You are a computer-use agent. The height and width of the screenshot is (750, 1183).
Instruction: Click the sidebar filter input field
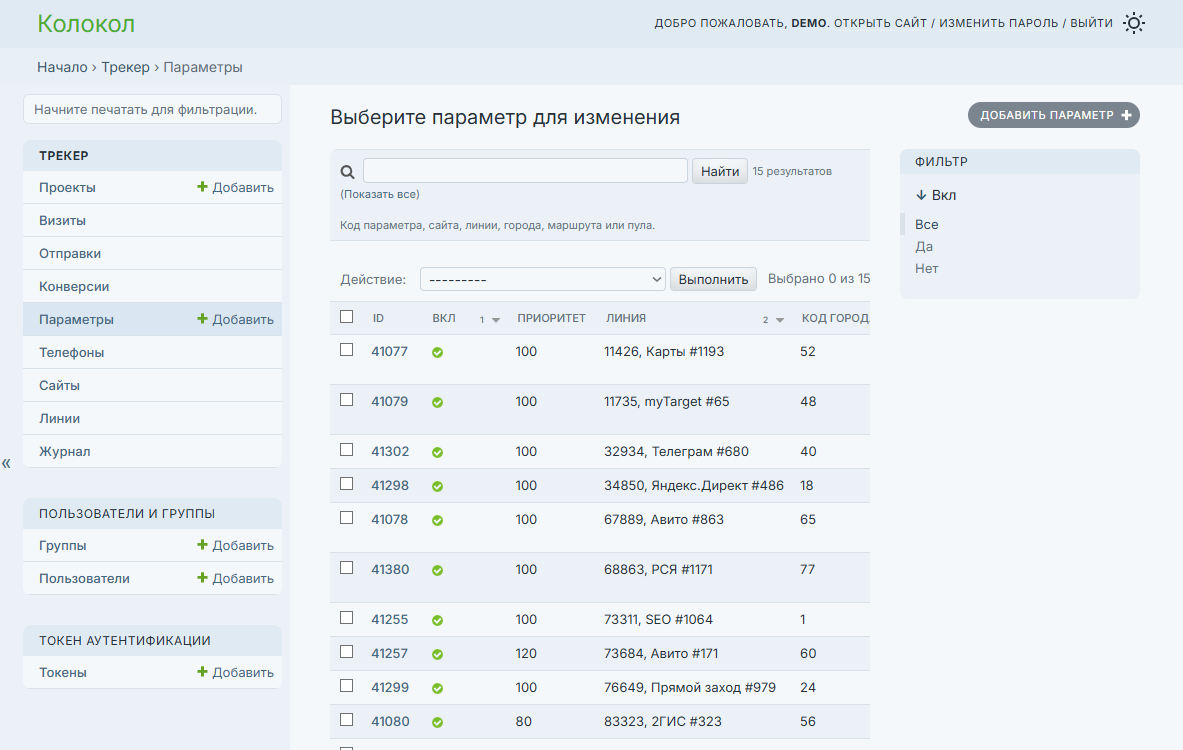(152, 109)
